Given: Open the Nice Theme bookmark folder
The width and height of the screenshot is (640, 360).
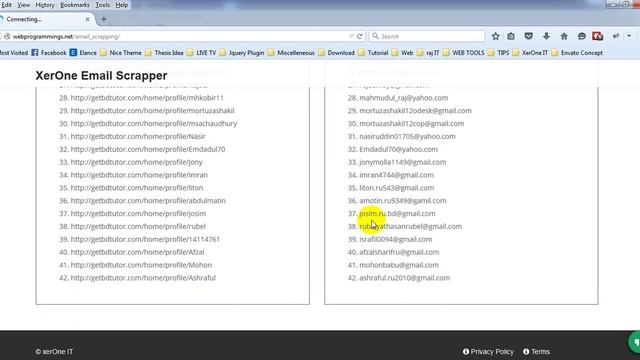Looking at the screenshot, I should point(121,53).
